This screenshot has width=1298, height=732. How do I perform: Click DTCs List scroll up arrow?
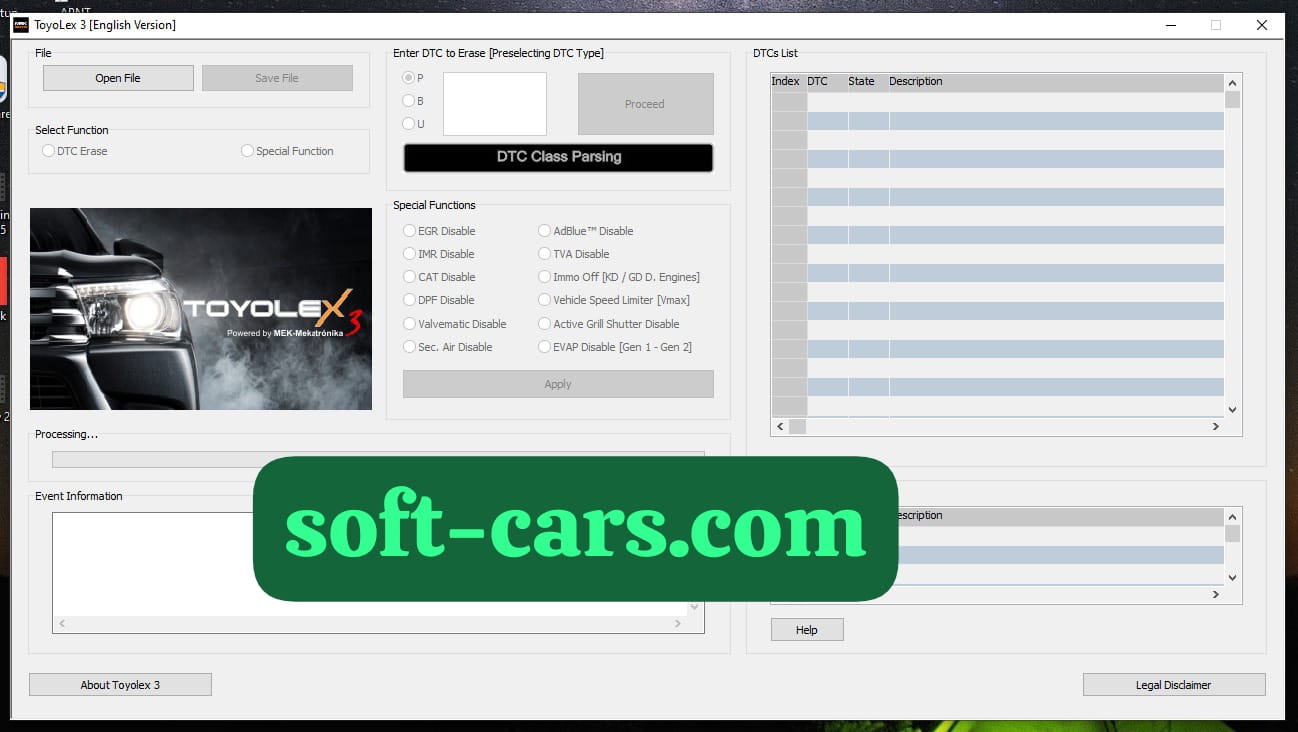pyautogui.click(x=1232, y=83)
